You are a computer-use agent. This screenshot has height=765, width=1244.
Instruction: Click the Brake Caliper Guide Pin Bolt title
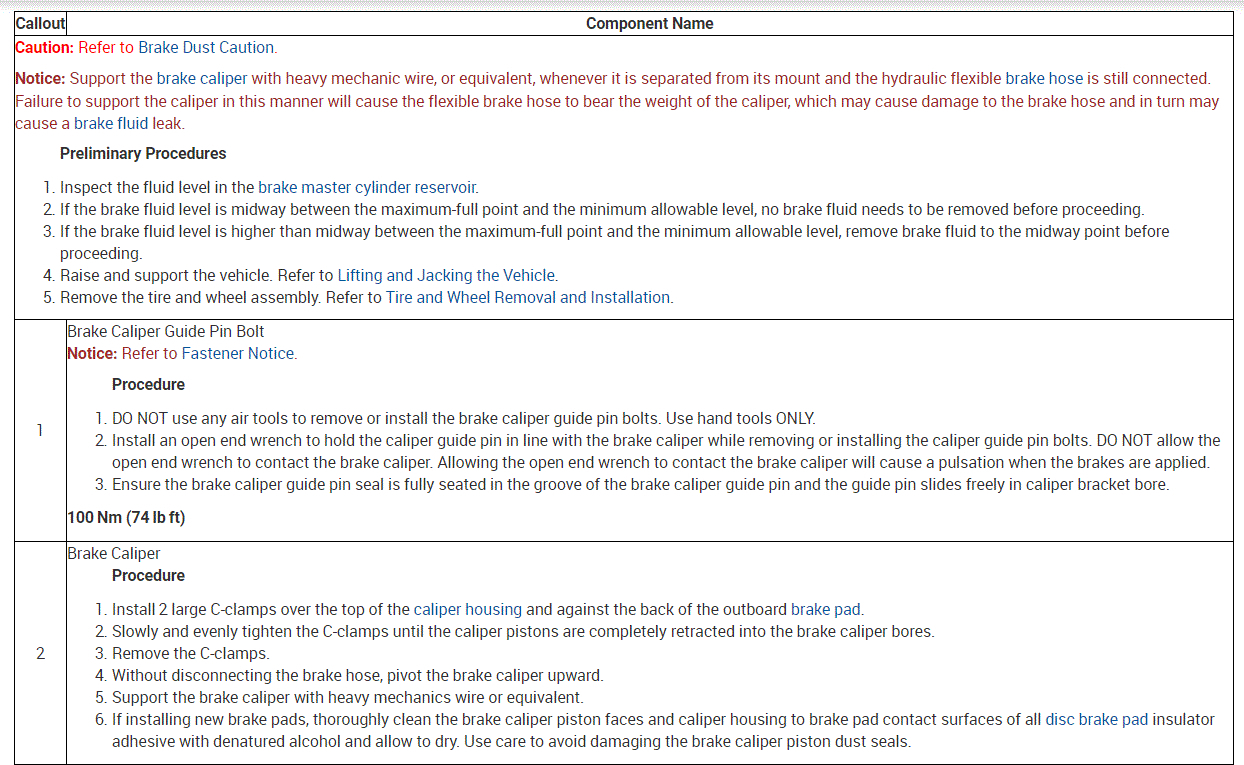(166, 331)
